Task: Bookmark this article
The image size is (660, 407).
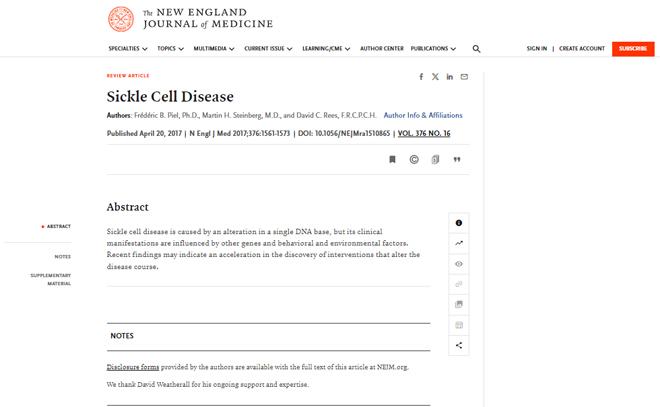Action: (392, 160)
